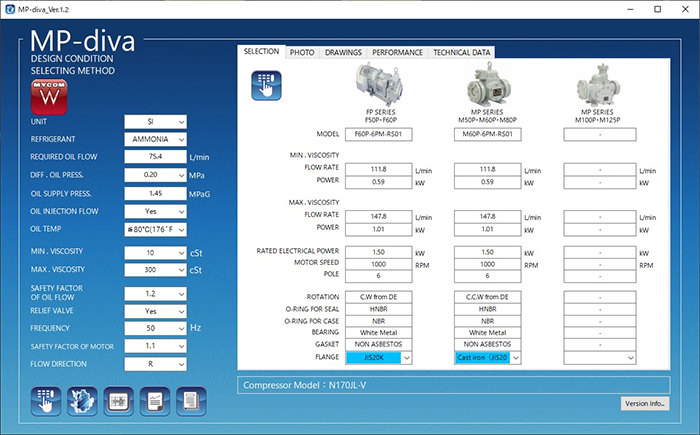Click the Compressor Model N170JL-V bar
Screen dimensions: 700x435
pos(454,385)
